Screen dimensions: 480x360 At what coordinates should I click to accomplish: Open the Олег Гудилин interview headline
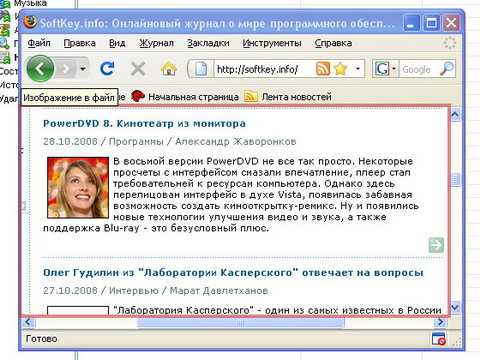pyautogui.click(x=233, y=272)
